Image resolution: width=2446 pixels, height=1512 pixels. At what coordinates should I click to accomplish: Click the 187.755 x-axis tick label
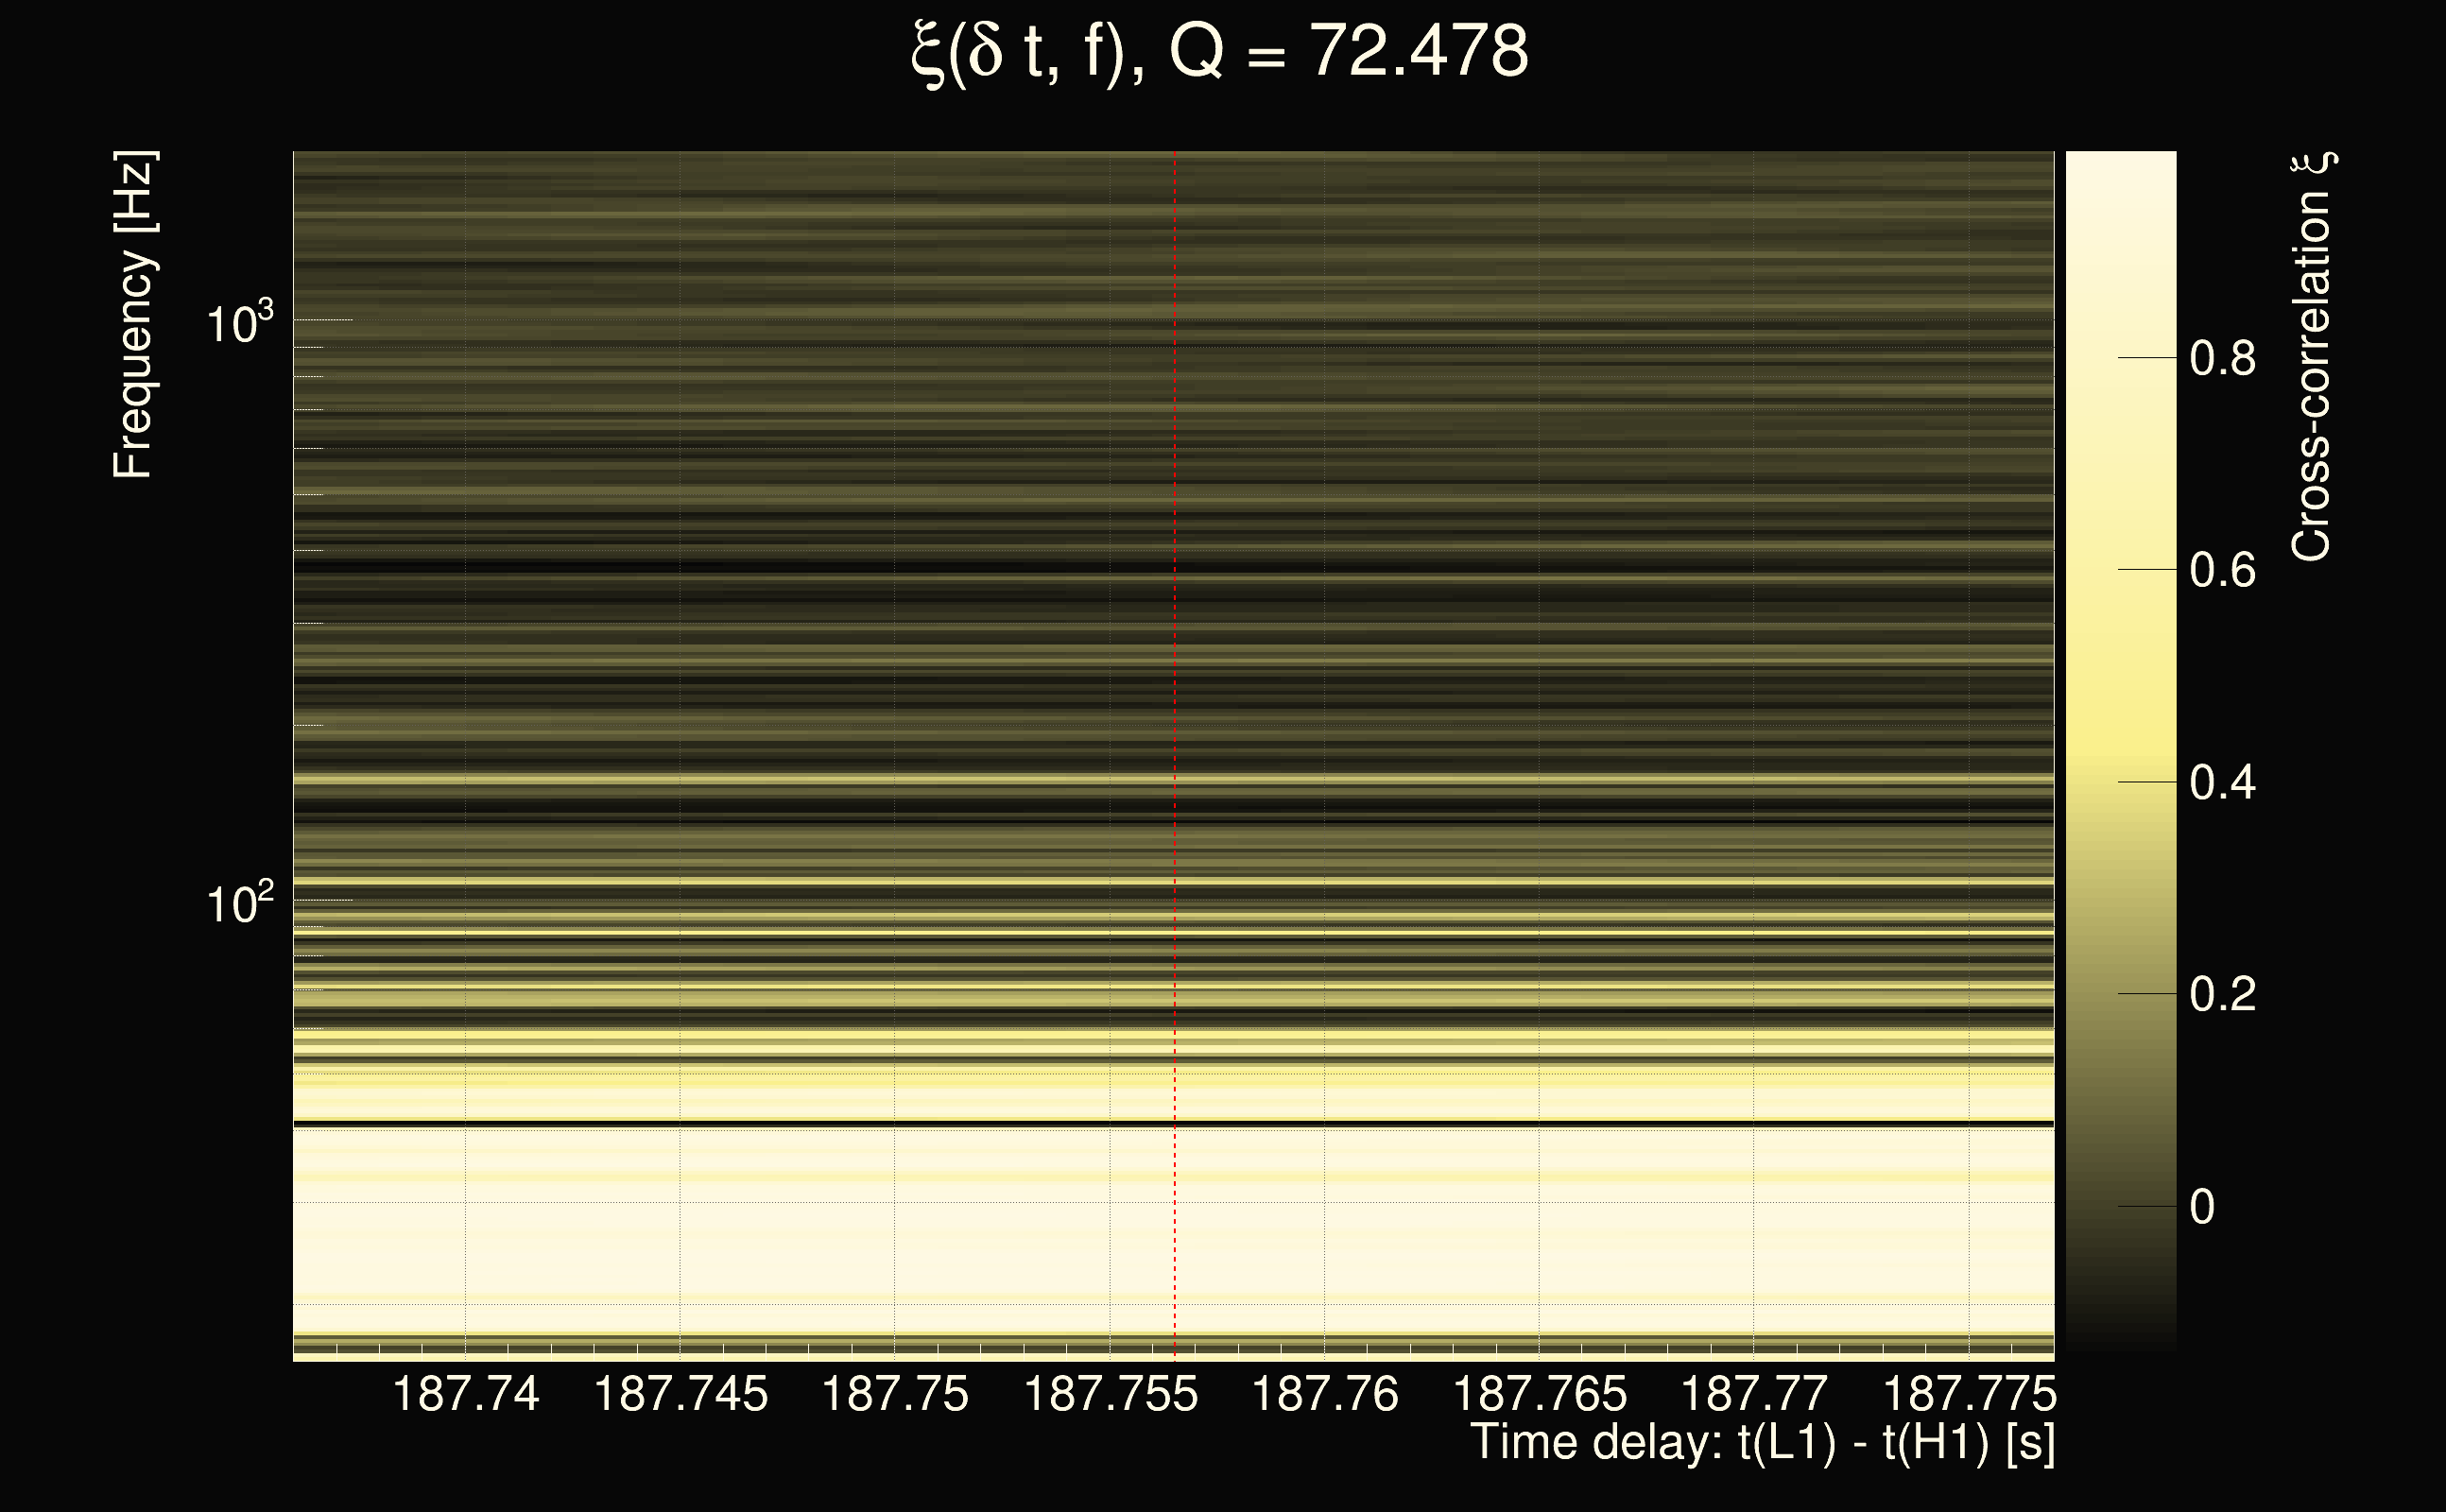1110,1394
